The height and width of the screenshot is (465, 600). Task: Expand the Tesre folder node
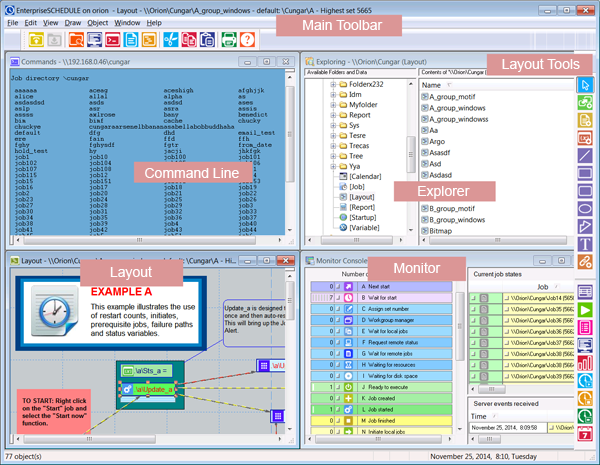[x=333, y=135]
